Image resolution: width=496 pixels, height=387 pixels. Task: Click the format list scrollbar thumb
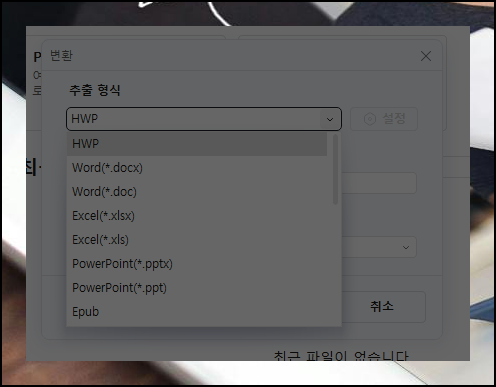click(x=335, y=169)
